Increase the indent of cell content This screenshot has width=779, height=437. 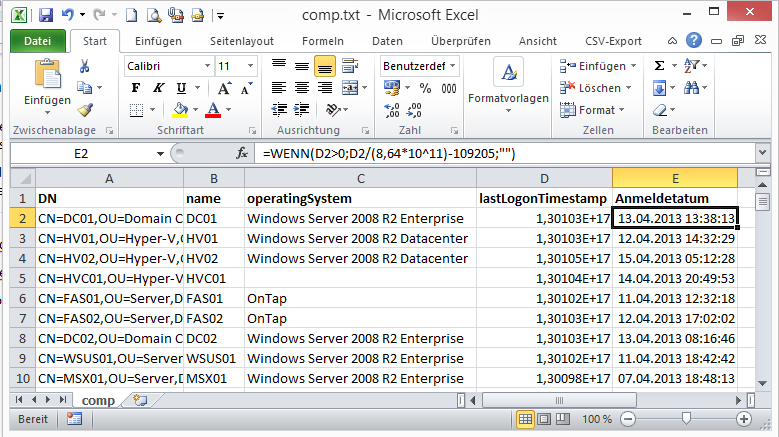pyautogui.click(x=302, y=110)
